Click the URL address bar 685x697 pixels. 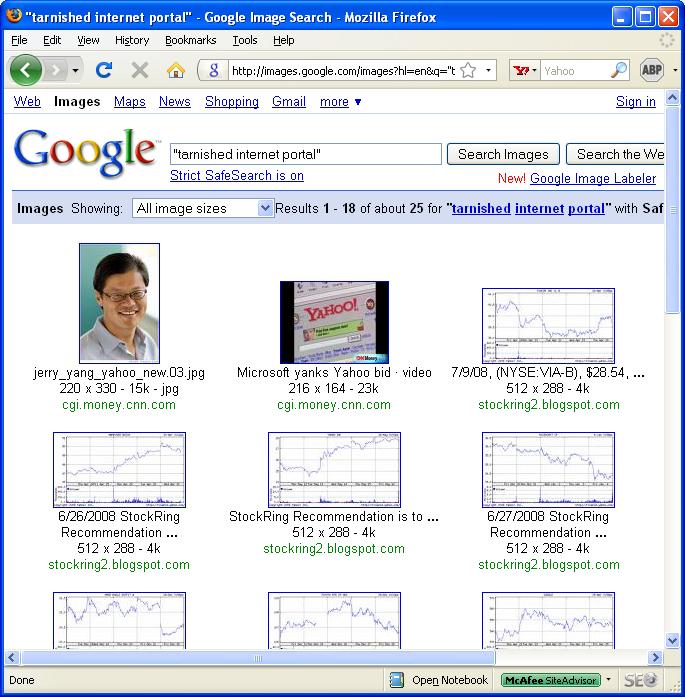click(x=344, y=70)
